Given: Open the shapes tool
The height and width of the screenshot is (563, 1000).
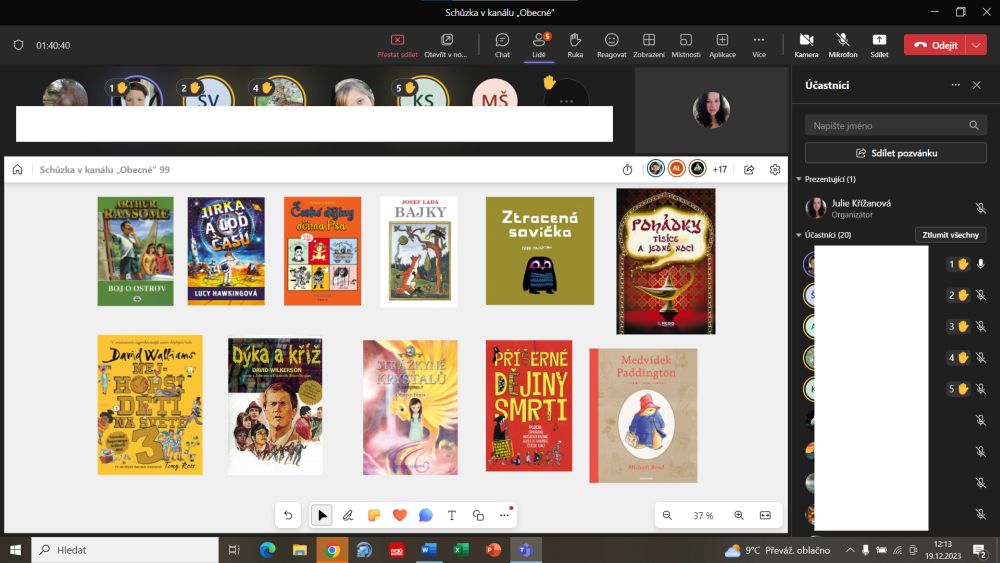Looking at the screenshot, I should [x=478, y=515].
